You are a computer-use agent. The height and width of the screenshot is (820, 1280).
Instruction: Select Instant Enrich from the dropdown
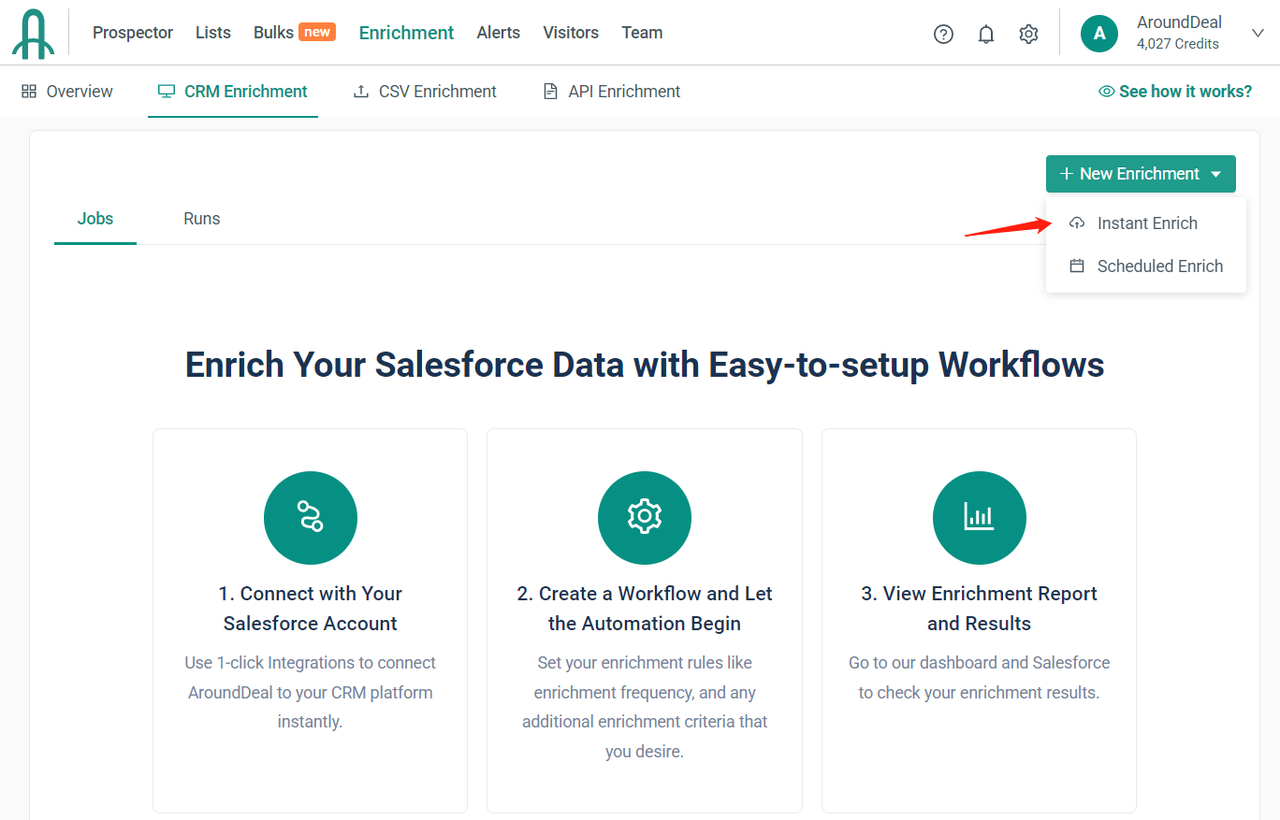point(1146,223)
